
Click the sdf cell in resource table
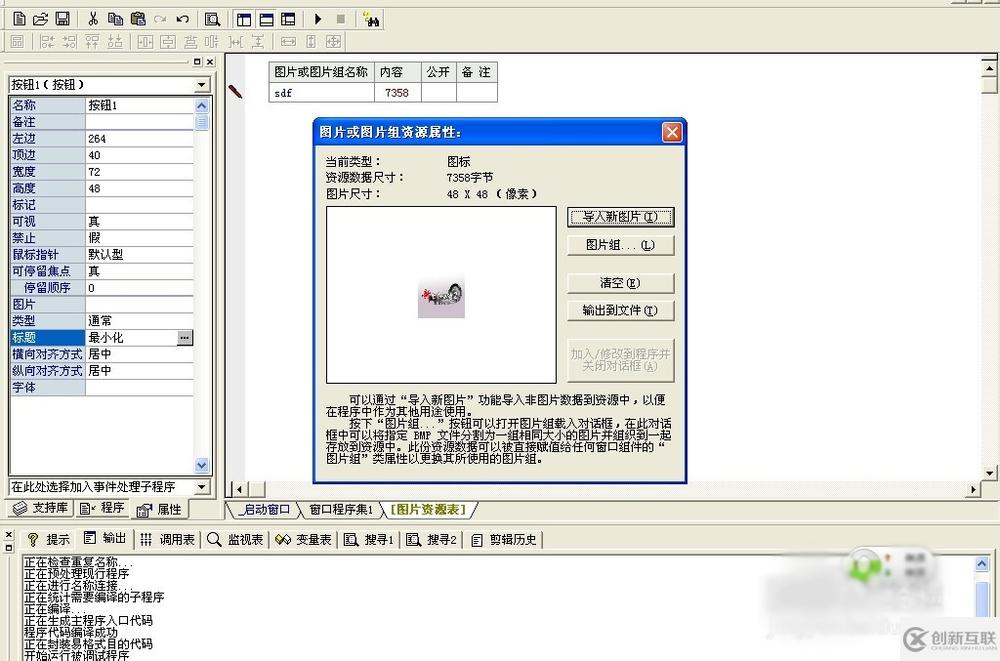tap(321, 93)
